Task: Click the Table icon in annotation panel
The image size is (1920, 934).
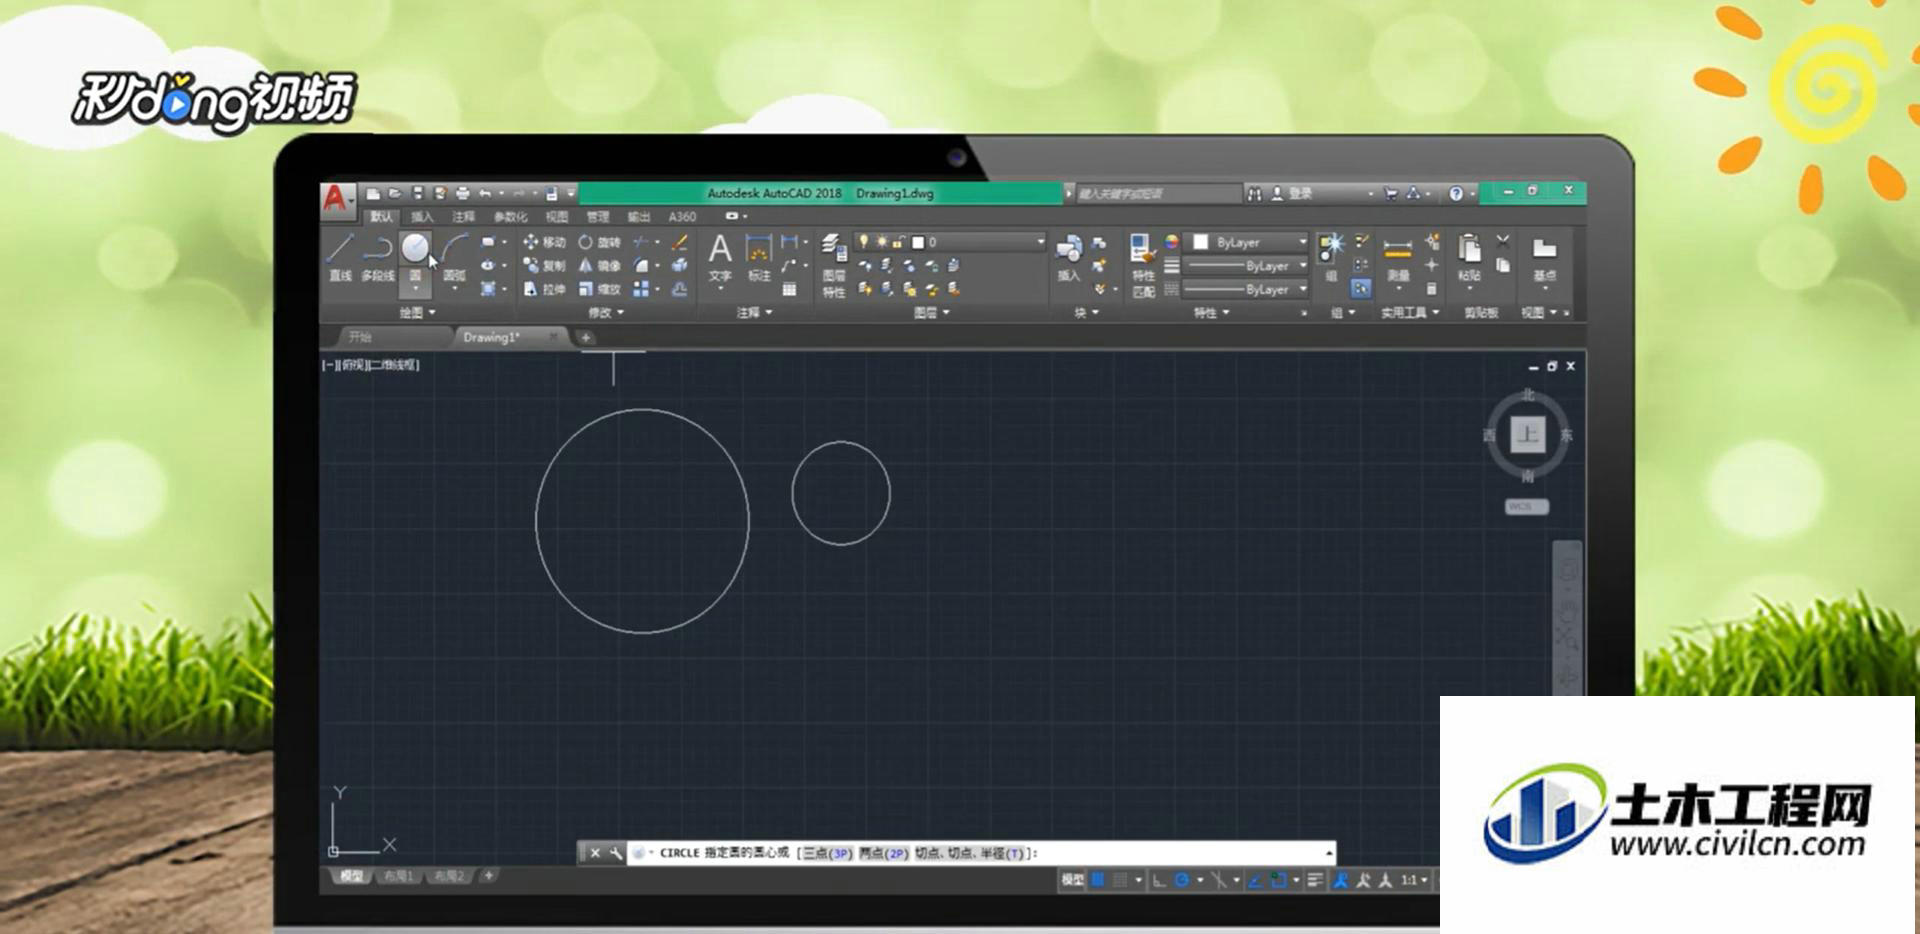Action: [790, 289]
